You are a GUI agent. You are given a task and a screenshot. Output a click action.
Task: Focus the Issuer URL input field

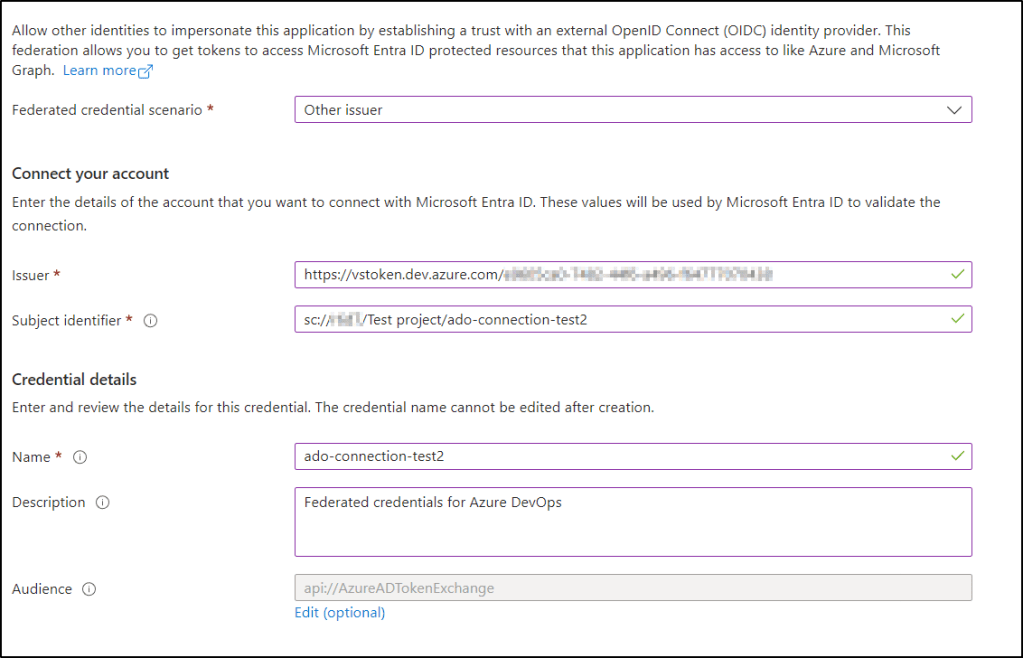[x=620, y=274]
